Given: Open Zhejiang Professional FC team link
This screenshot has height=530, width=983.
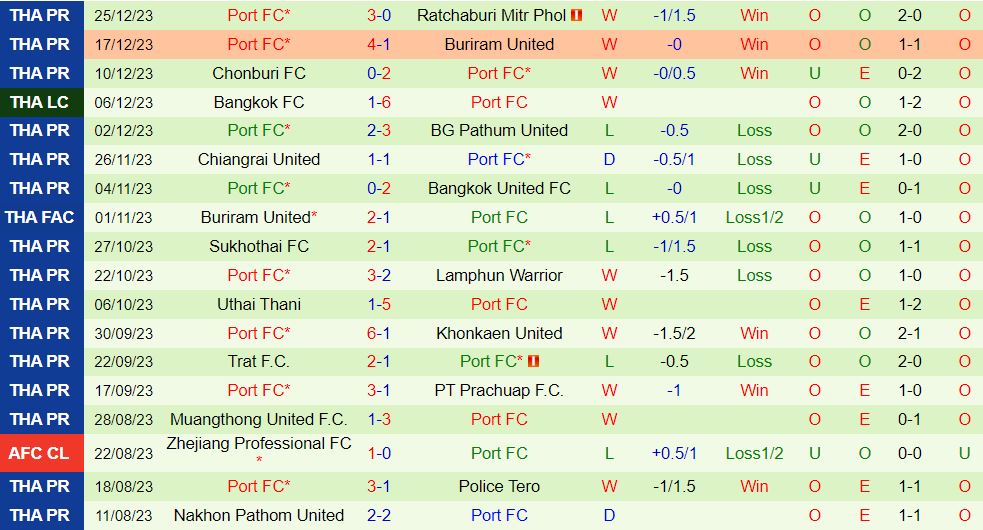Looking at the screenshot, I should click(259, 443).
